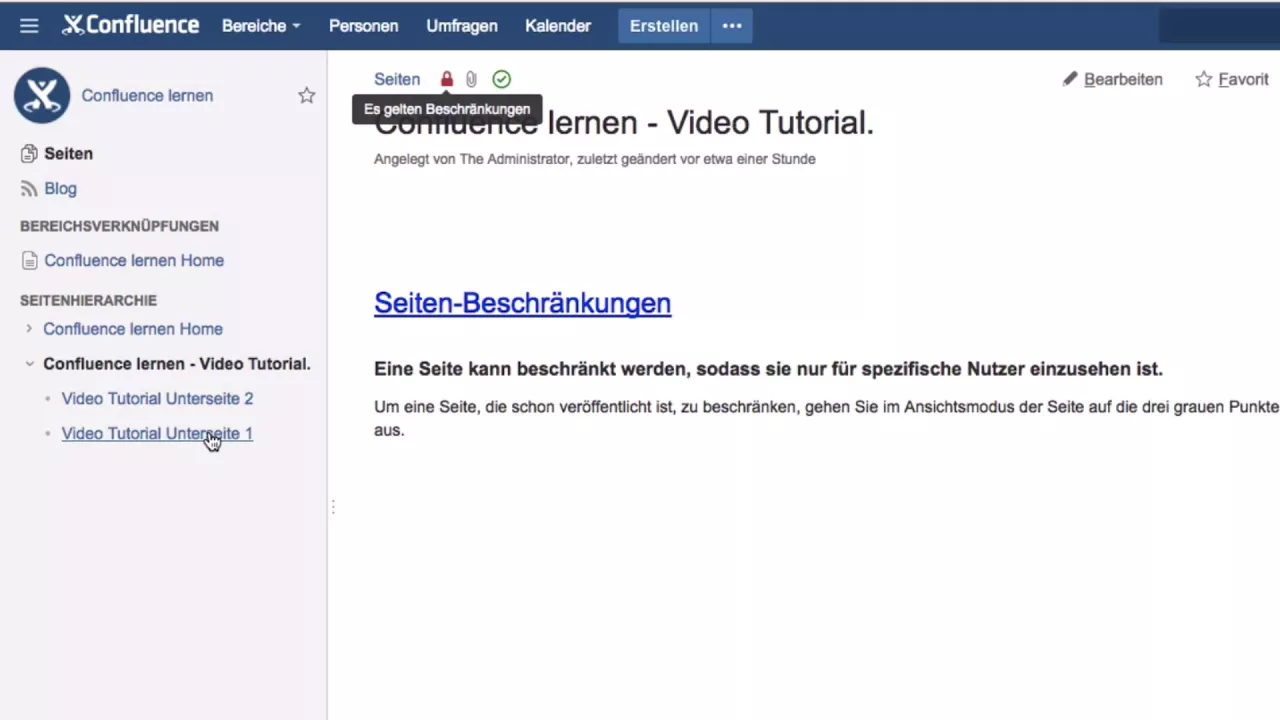Click the Blog RSS icon in the sidebar
Viewport: 1280px width, 720px height.
[x=29, y=189]
